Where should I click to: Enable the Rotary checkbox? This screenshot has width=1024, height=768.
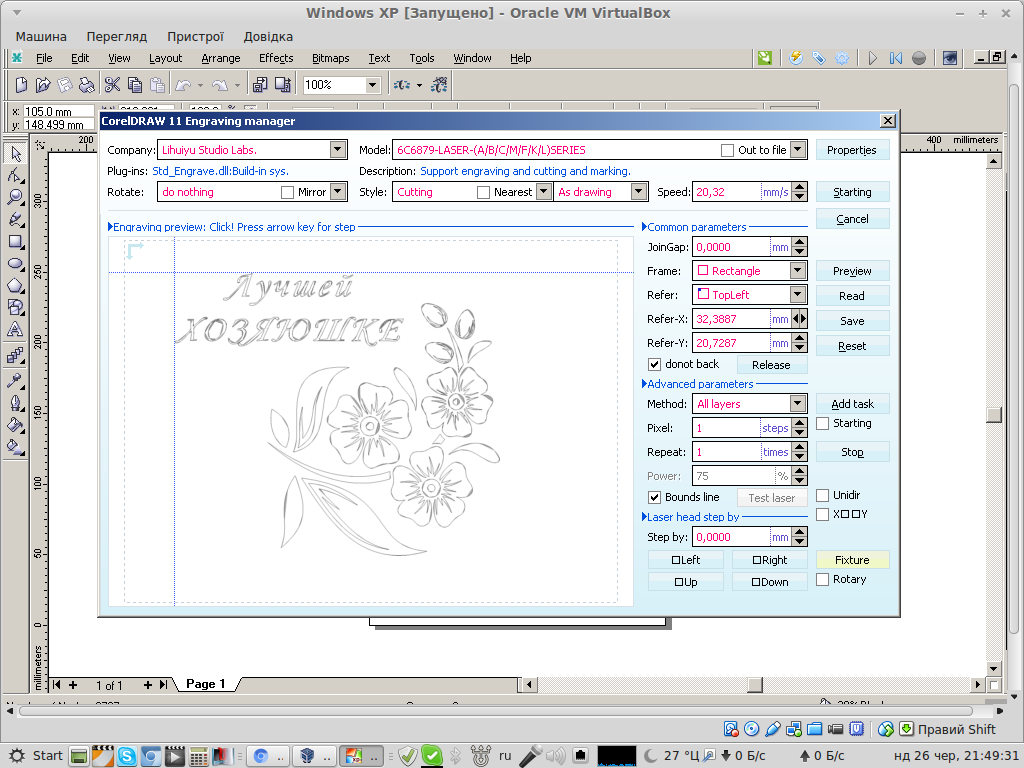(x=823, y=579)
